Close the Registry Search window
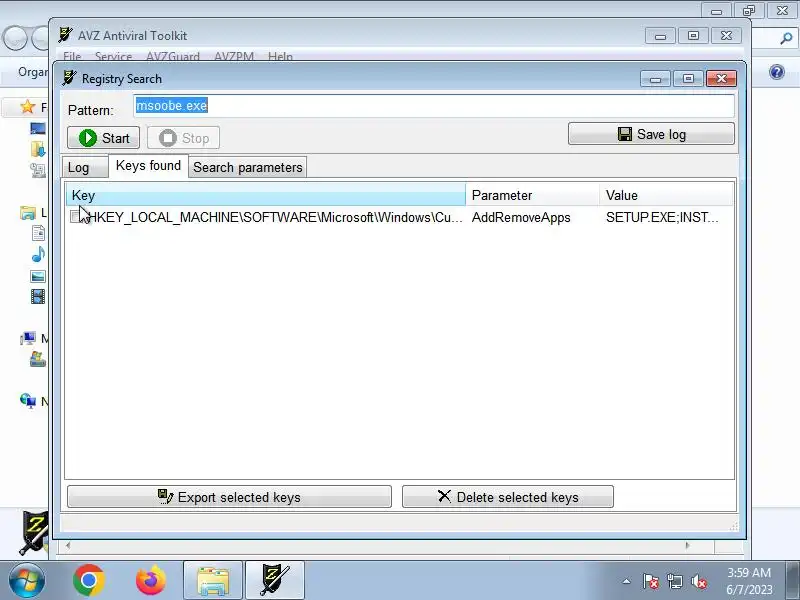Screen dimensions: 800x600 721,79
